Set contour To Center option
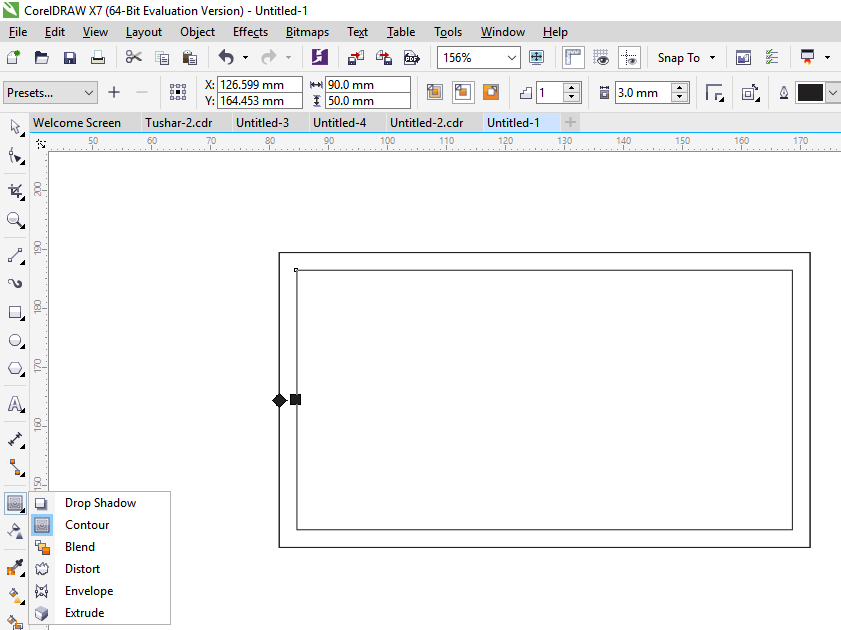The image size is (841, 630). (435, 92)
